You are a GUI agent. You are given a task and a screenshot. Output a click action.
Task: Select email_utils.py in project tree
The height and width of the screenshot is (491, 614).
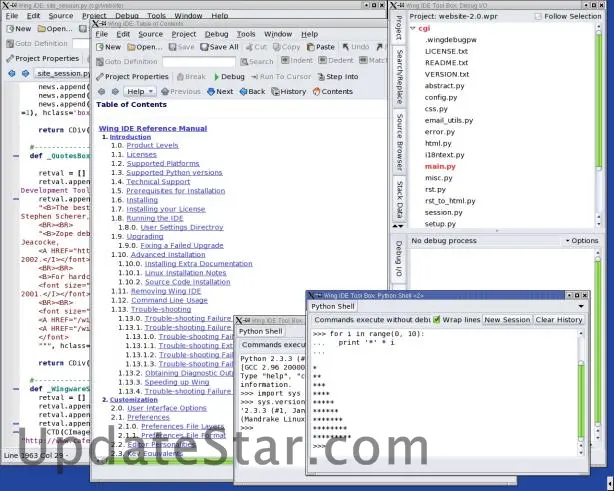(449, 120)
